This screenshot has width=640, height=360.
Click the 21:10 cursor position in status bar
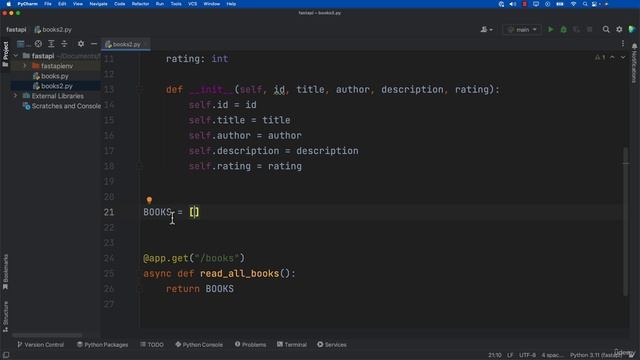pos(495,355)
